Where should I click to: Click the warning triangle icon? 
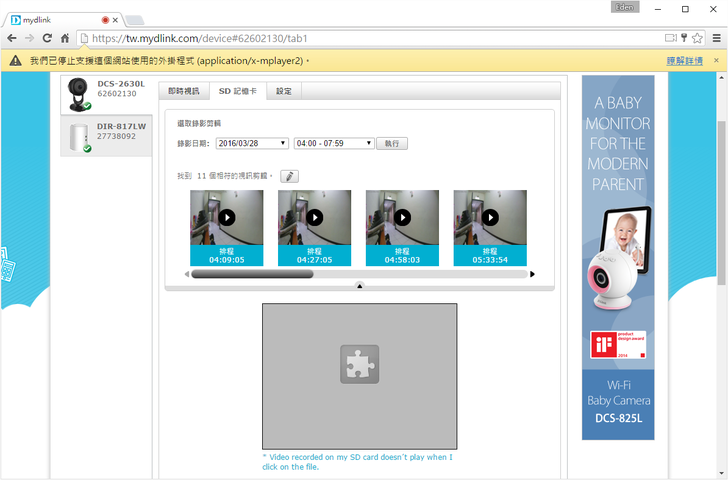click(15, 61)
